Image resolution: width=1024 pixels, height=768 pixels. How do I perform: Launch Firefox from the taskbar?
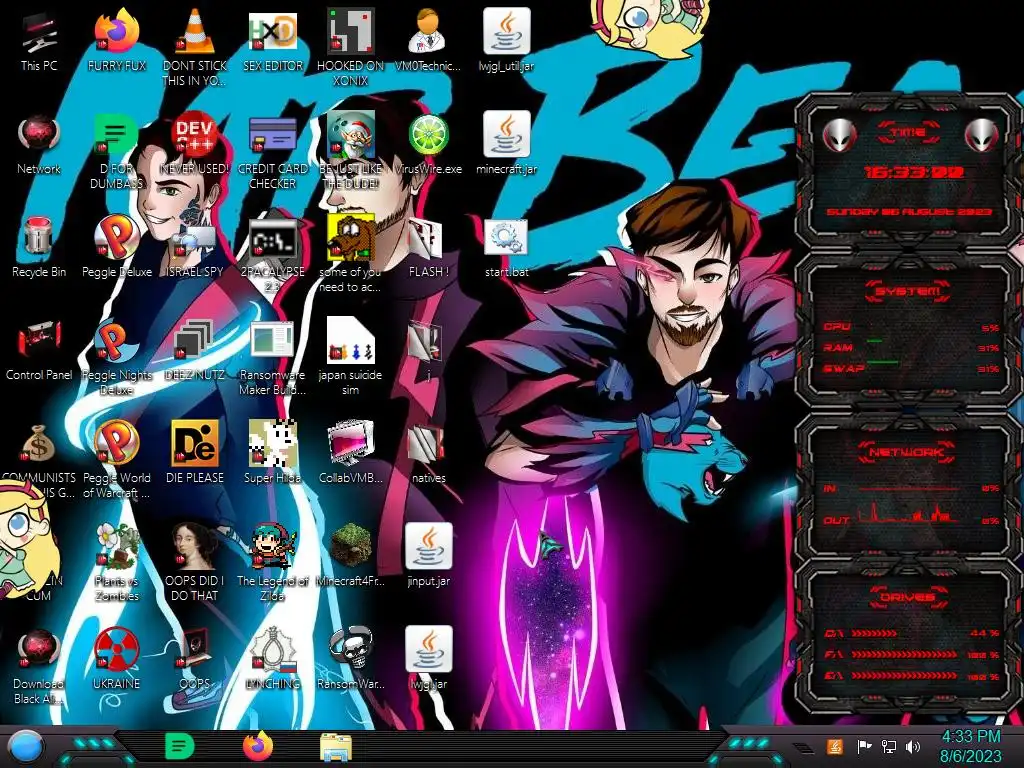pyautogui.click(x=258, y=746)
